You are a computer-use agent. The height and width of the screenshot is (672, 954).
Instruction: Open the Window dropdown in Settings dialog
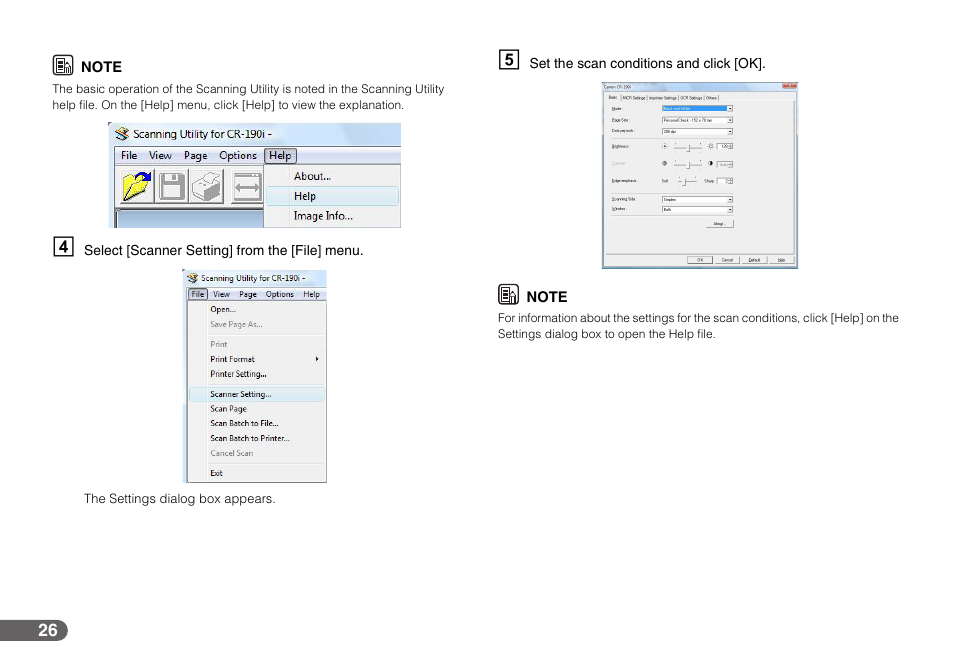tap(697, 210)
